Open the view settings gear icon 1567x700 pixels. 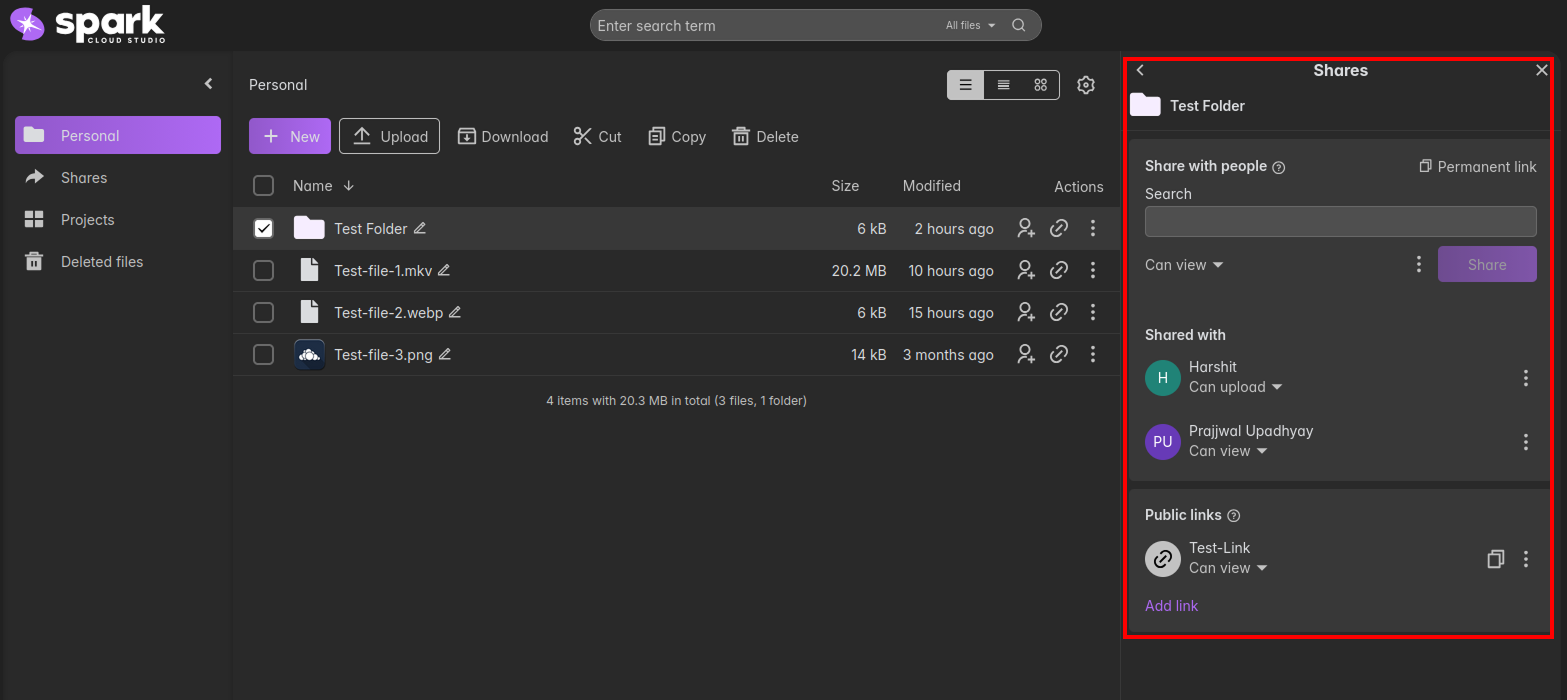[1086, 85]
